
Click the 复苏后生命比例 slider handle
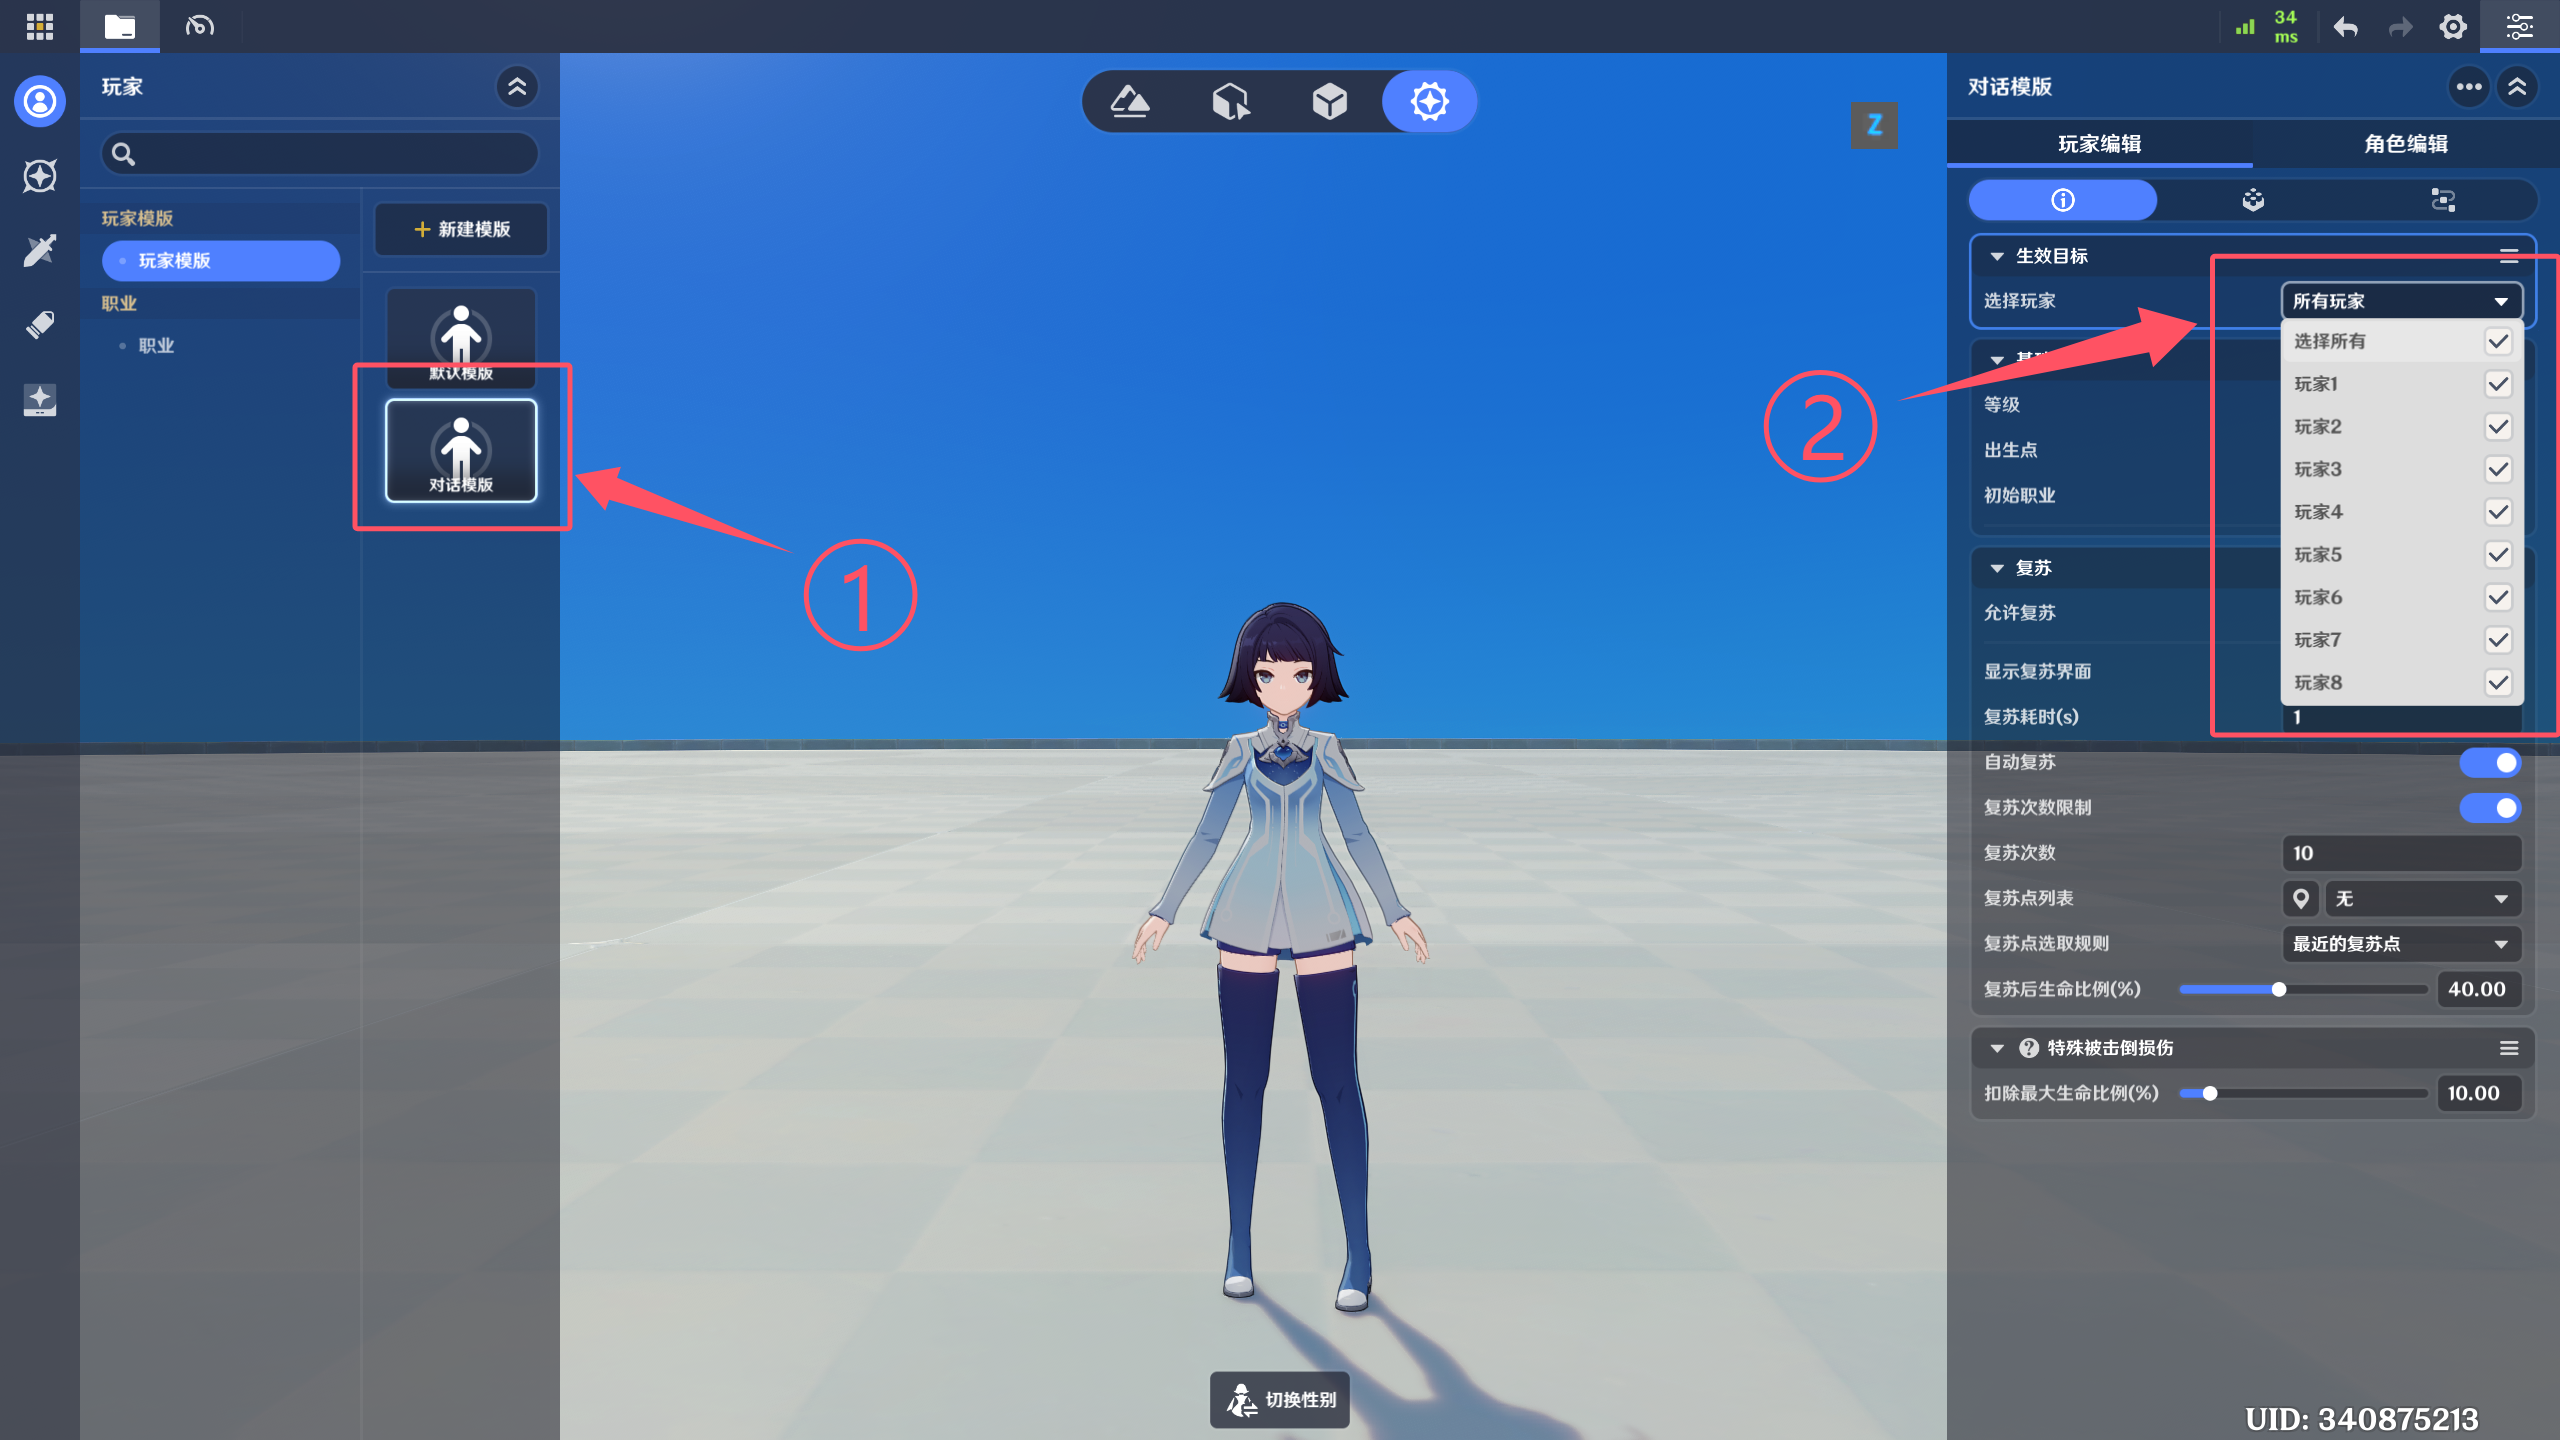(2279, 989)
